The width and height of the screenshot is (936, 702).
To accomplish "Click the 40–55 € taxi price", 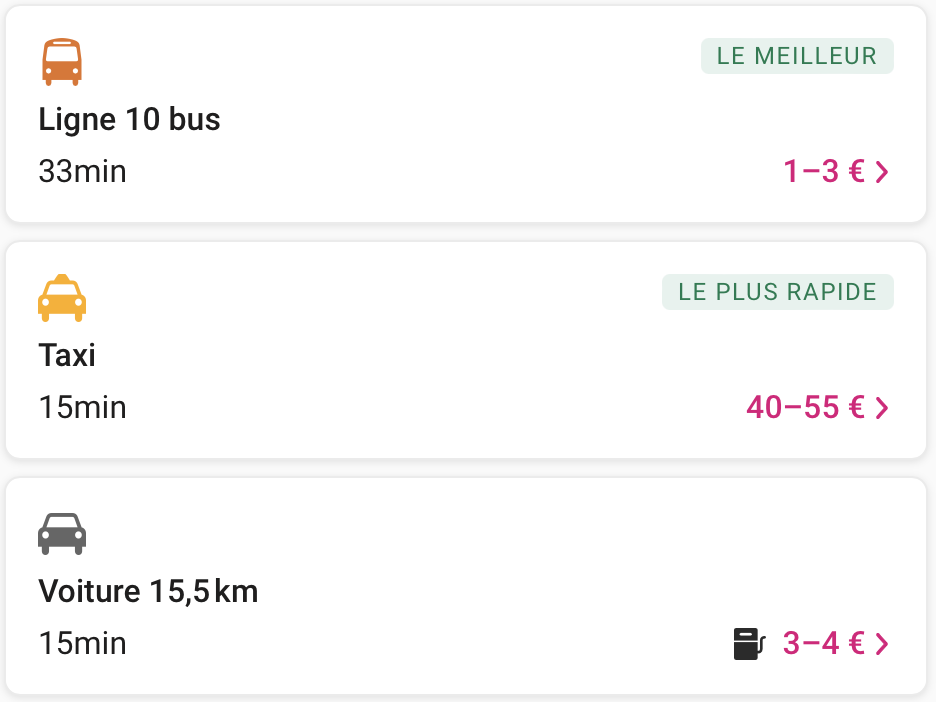I will [x=805, y=407].
